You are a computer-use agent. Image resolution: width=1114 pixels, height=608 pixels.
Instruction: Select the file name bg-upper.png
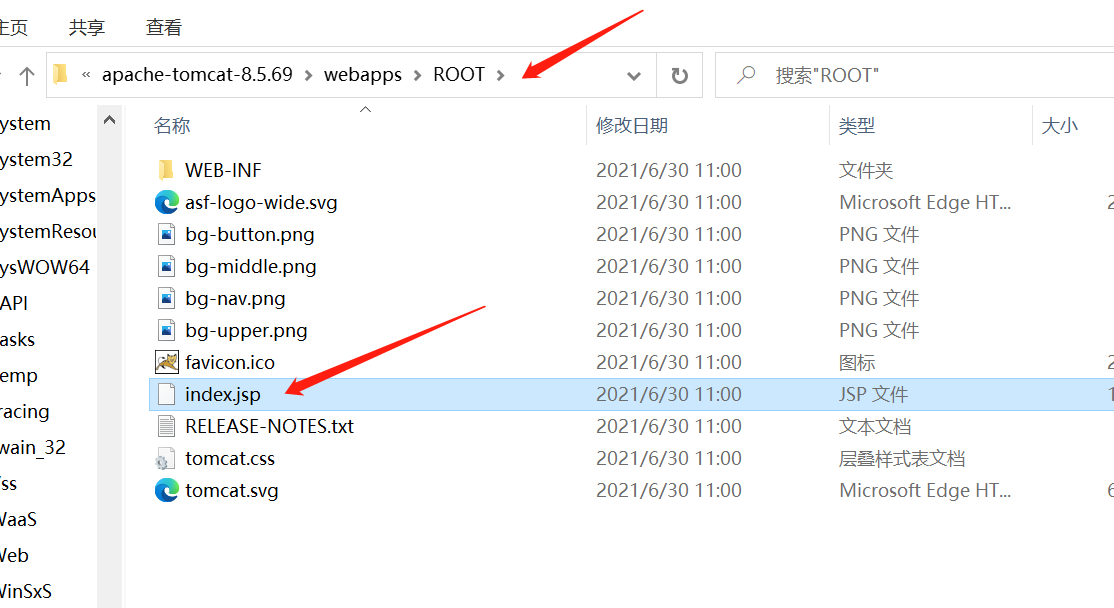click(246, 330)
